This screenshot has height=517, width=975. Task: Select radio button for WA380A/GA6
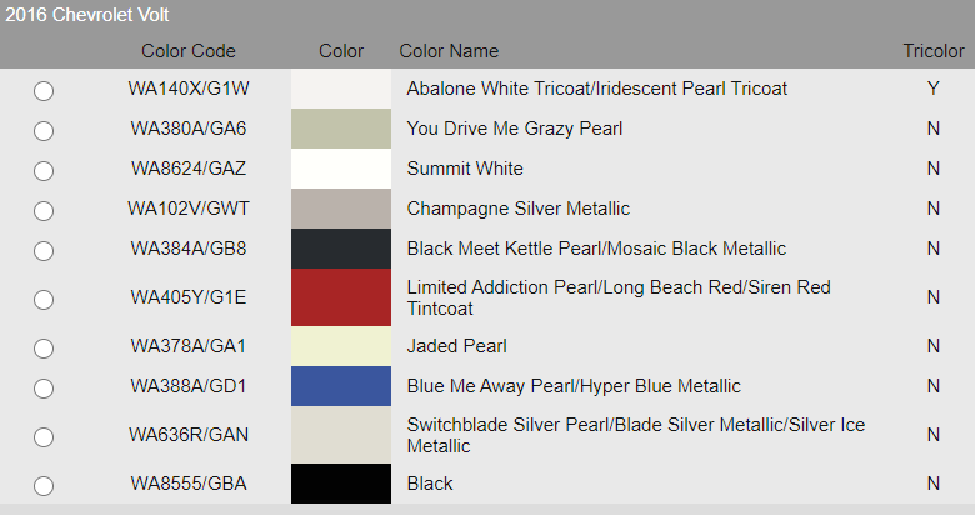[44, 131]
